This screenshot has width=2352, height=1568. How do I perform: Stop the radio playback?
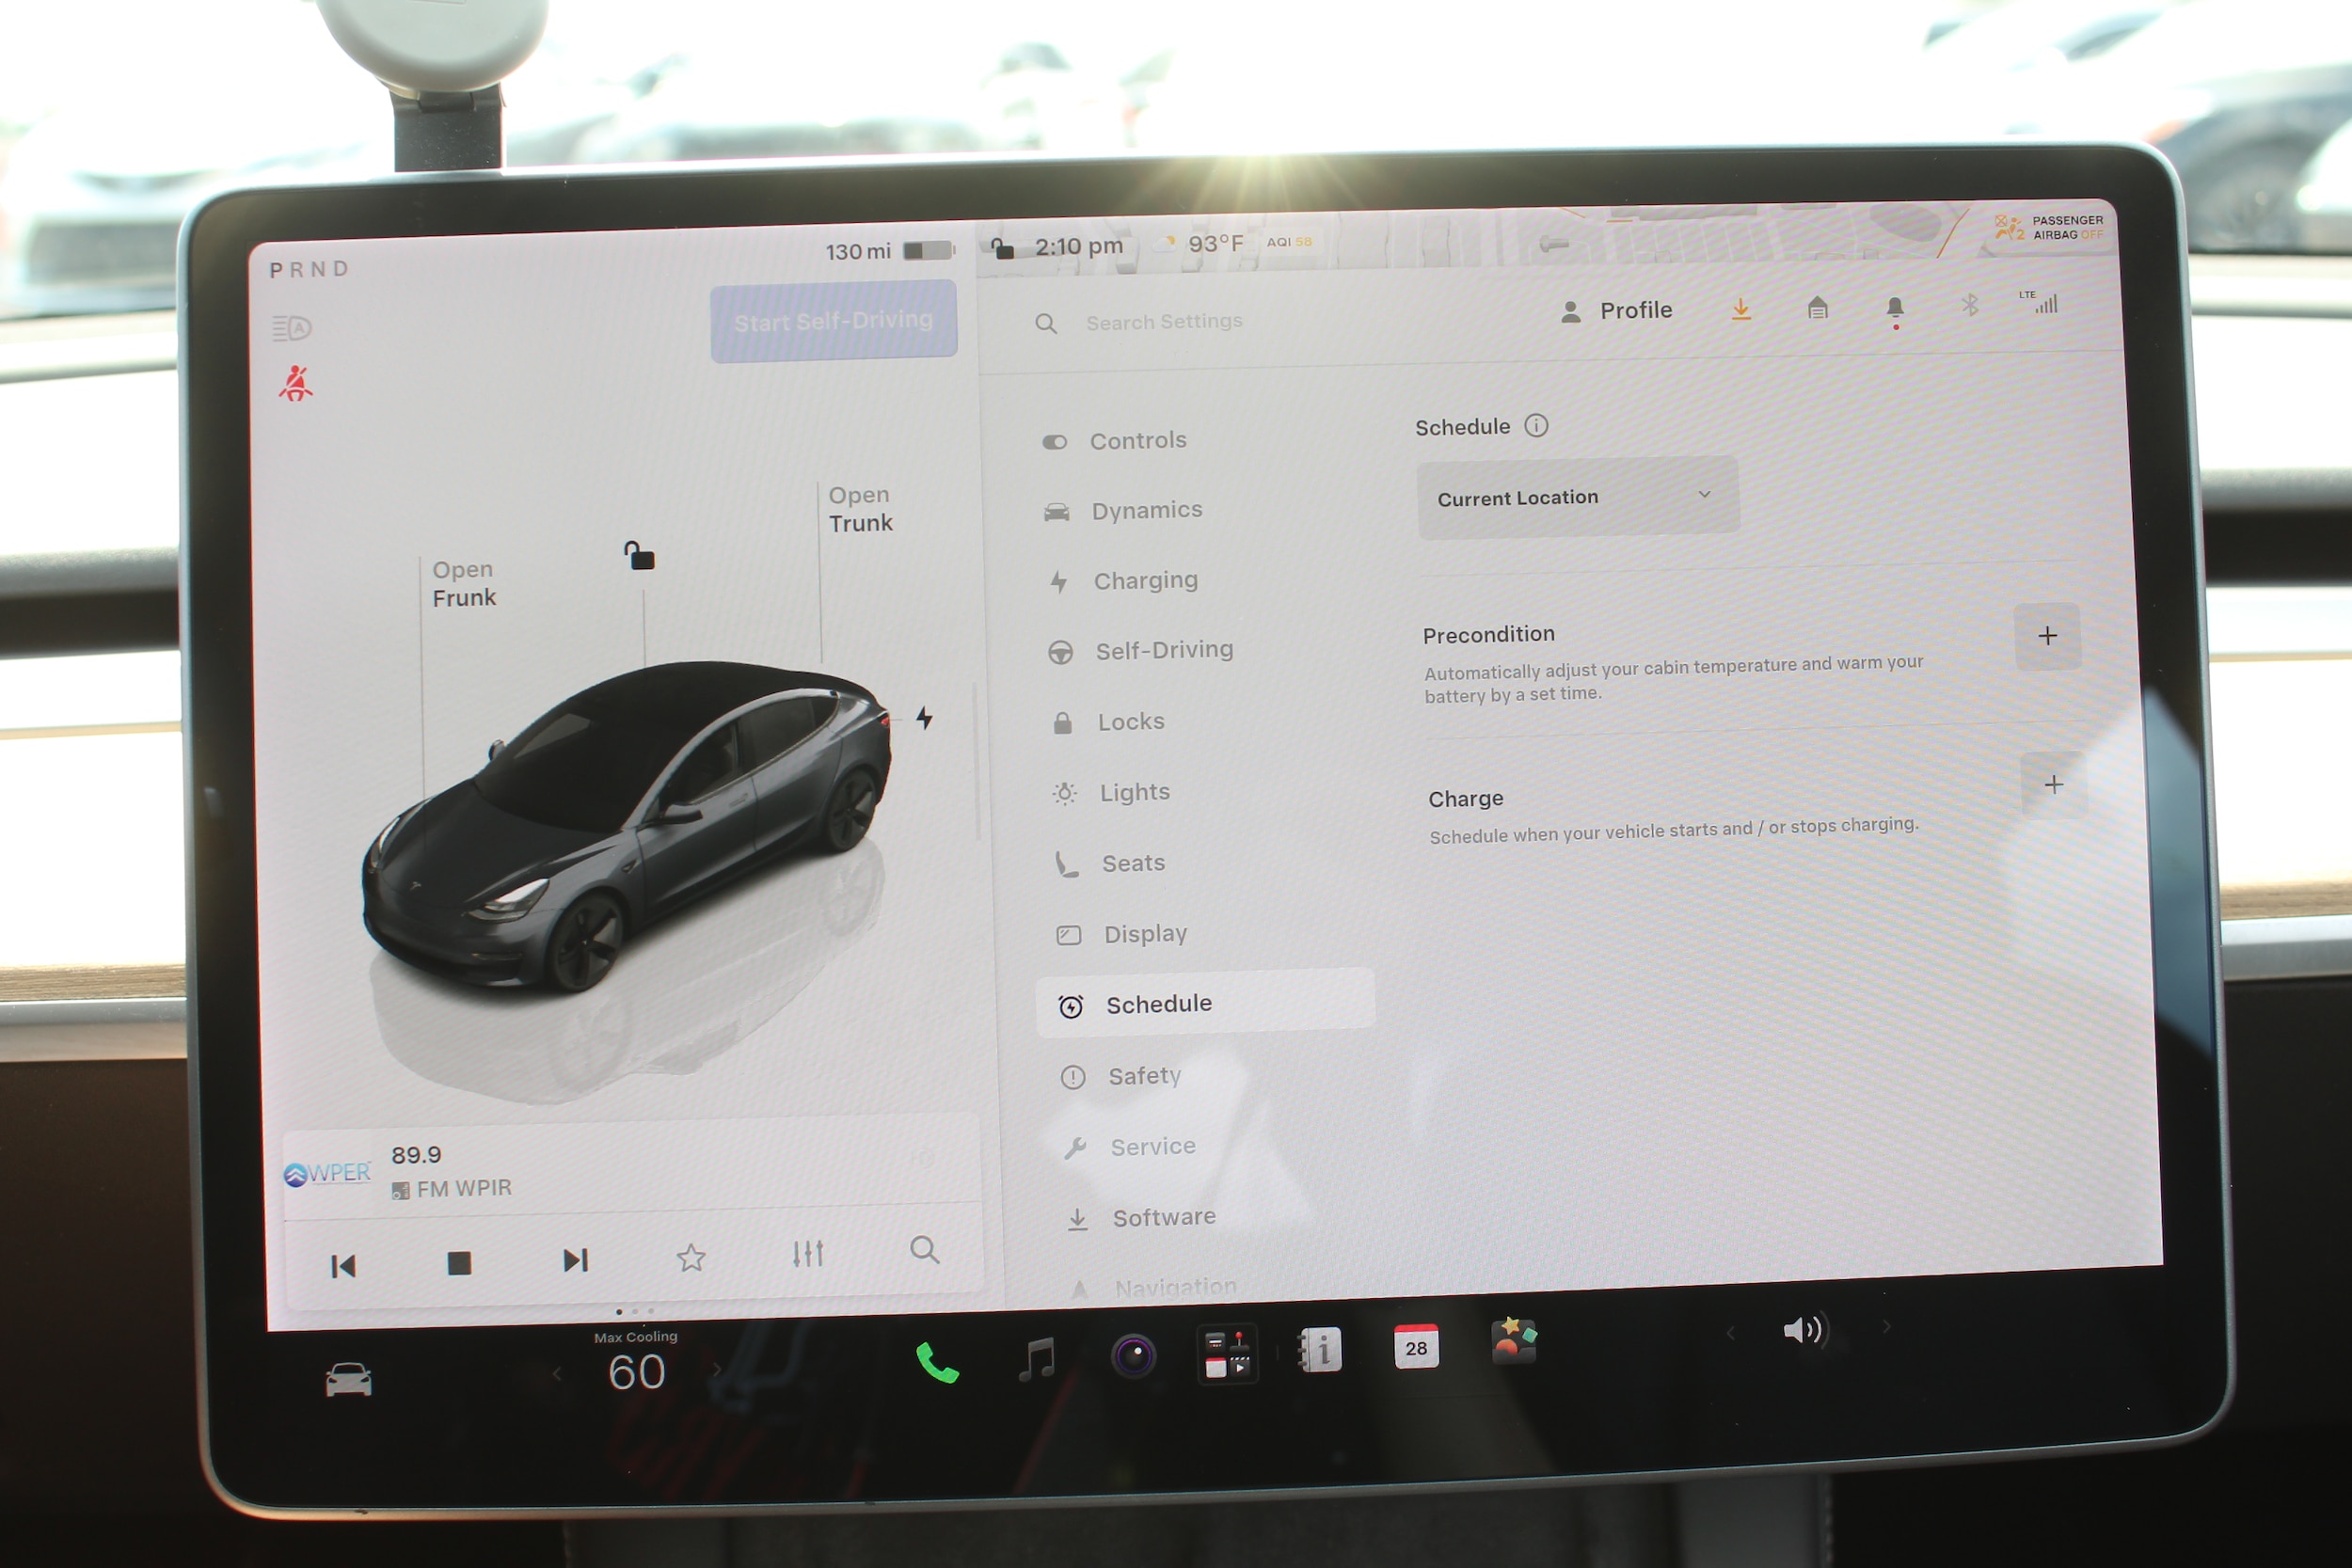(459, 1263)
